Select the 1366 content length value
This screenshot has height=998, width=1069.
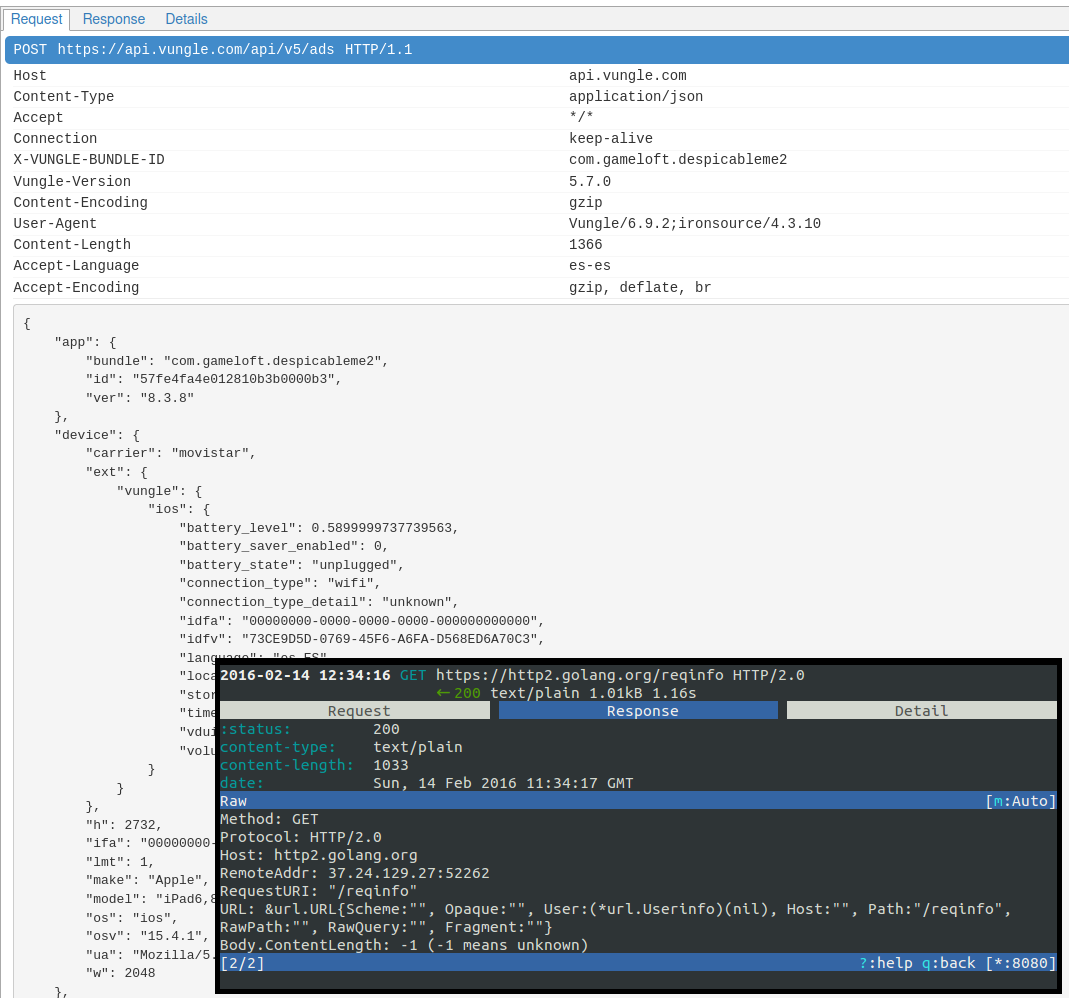click(x=586, y=245)
